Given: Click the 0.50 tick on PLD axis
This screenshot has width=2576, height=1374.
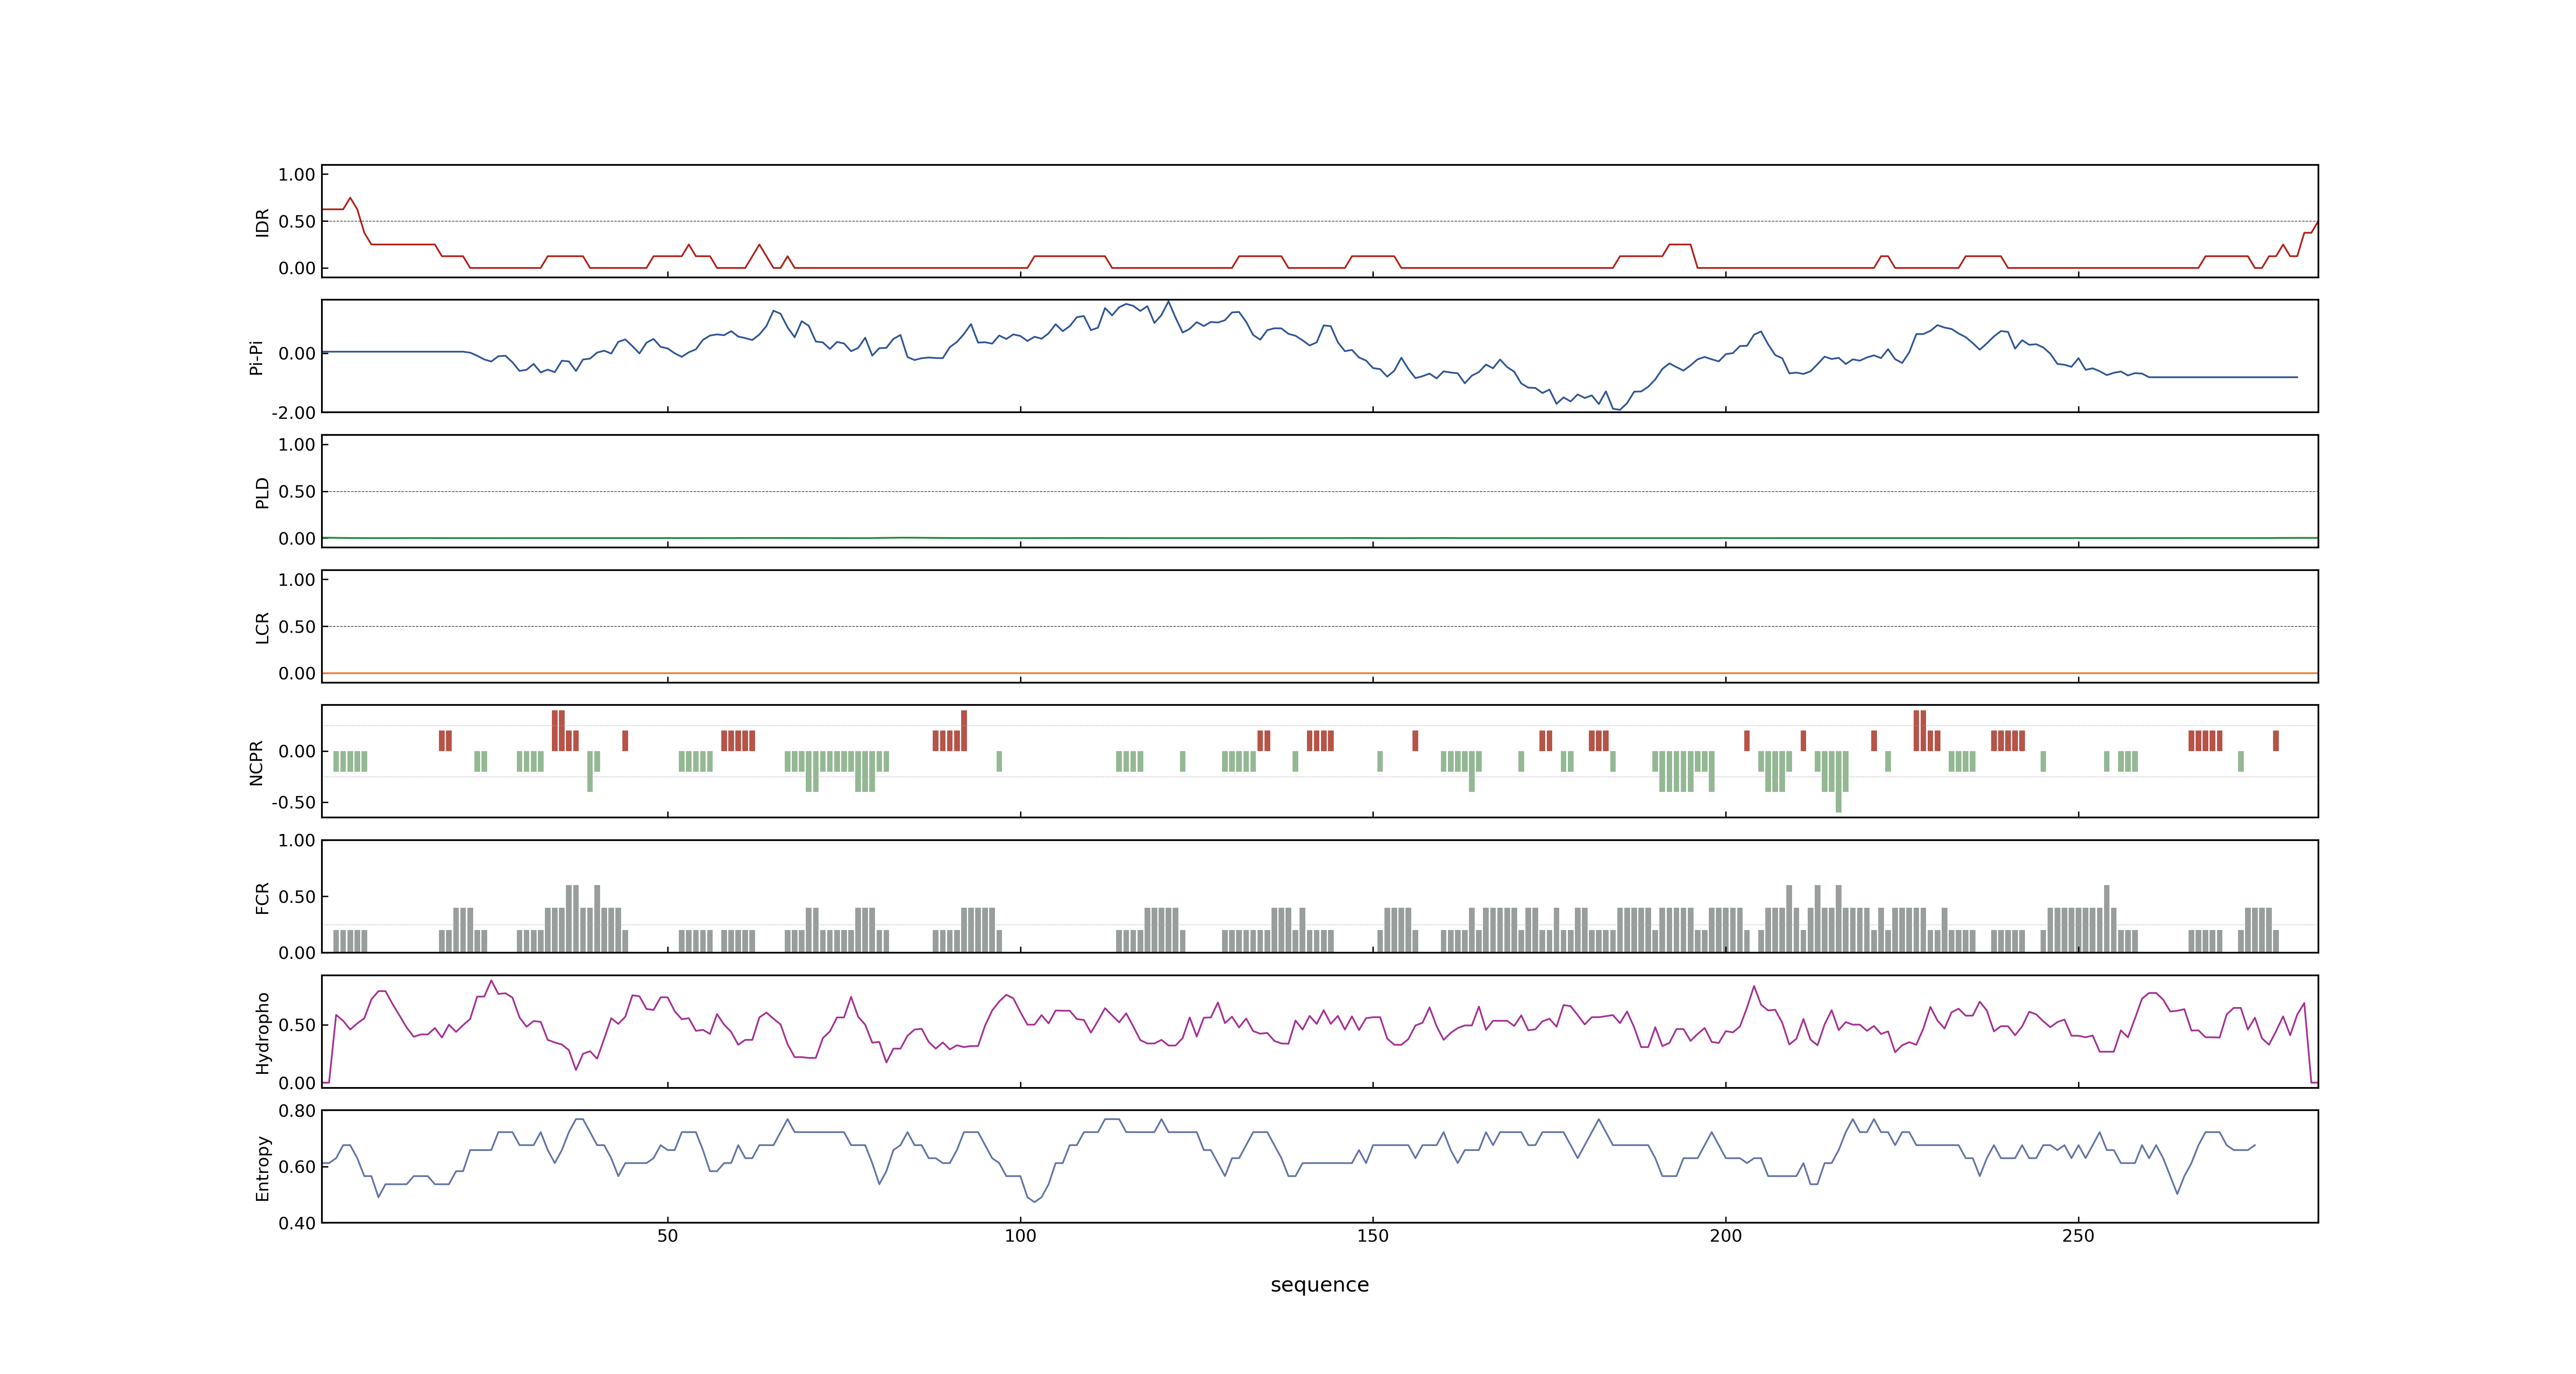Looking at the screenshot, I should click(x=297, y=492).
